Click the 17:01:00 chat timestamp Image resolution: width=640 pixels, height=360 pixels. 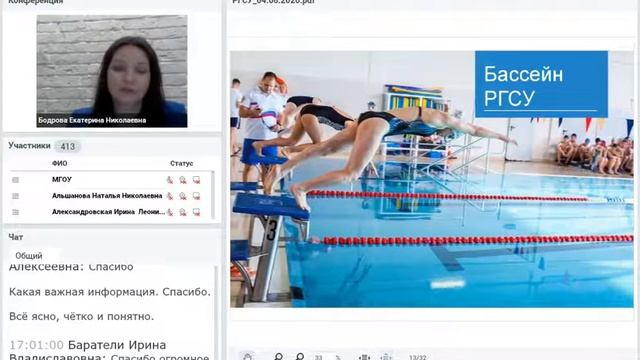tap(36, 345)
